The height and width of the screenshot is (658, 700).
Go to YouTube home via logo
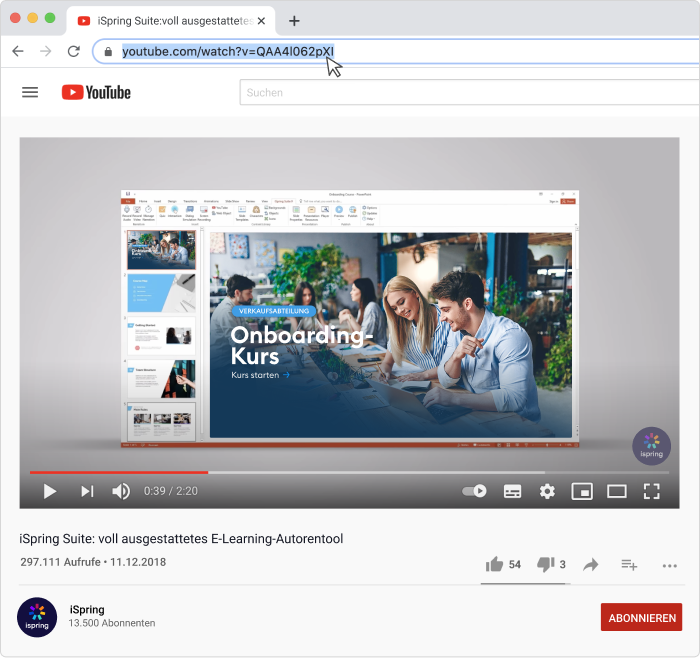96,92
